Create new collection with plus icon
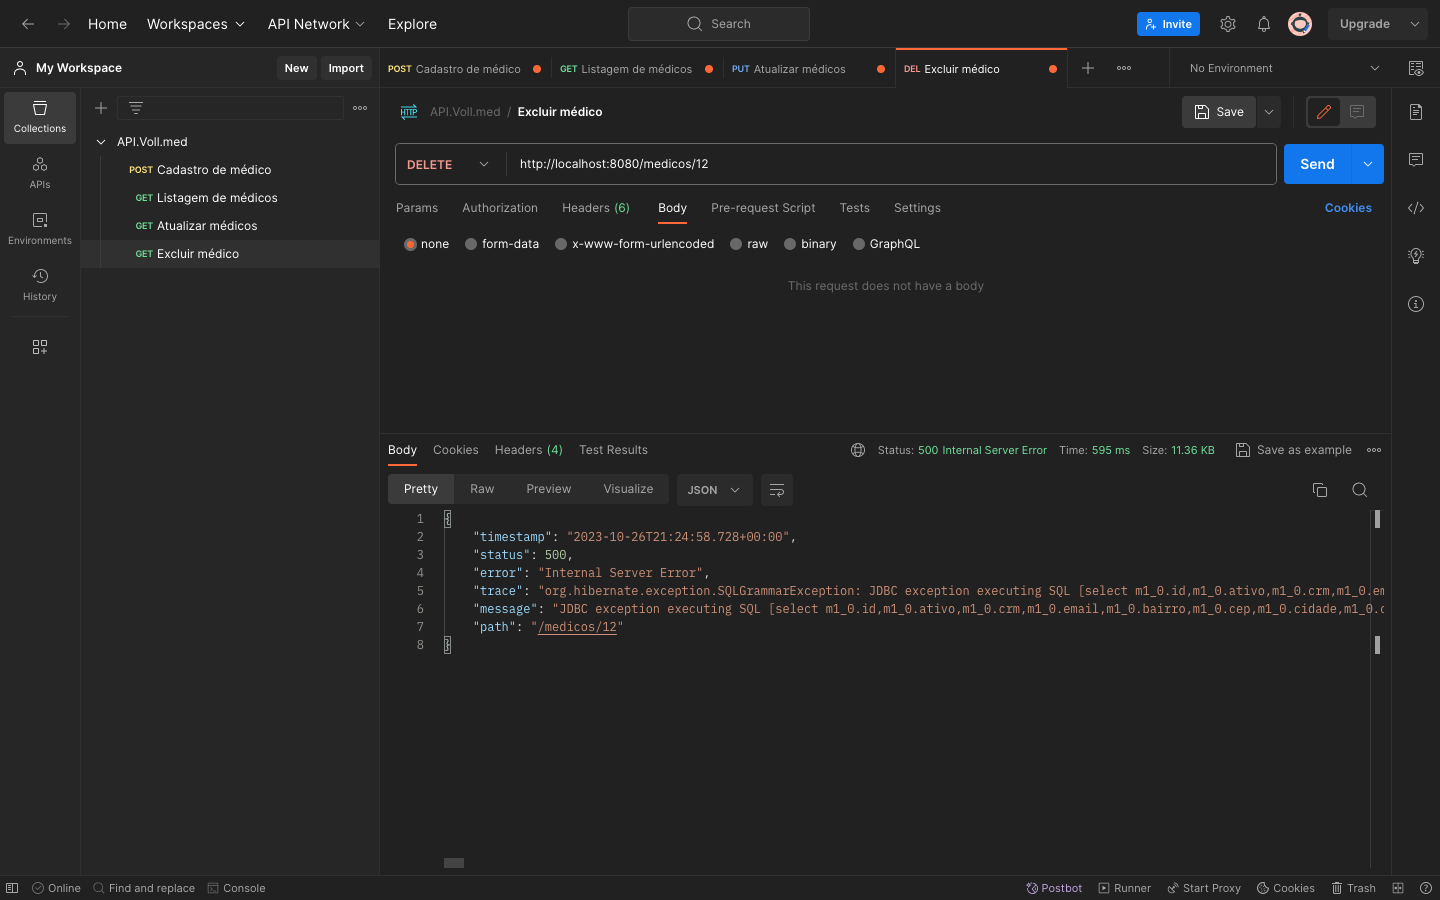The image size is (1440, 900). pos(101,108)
